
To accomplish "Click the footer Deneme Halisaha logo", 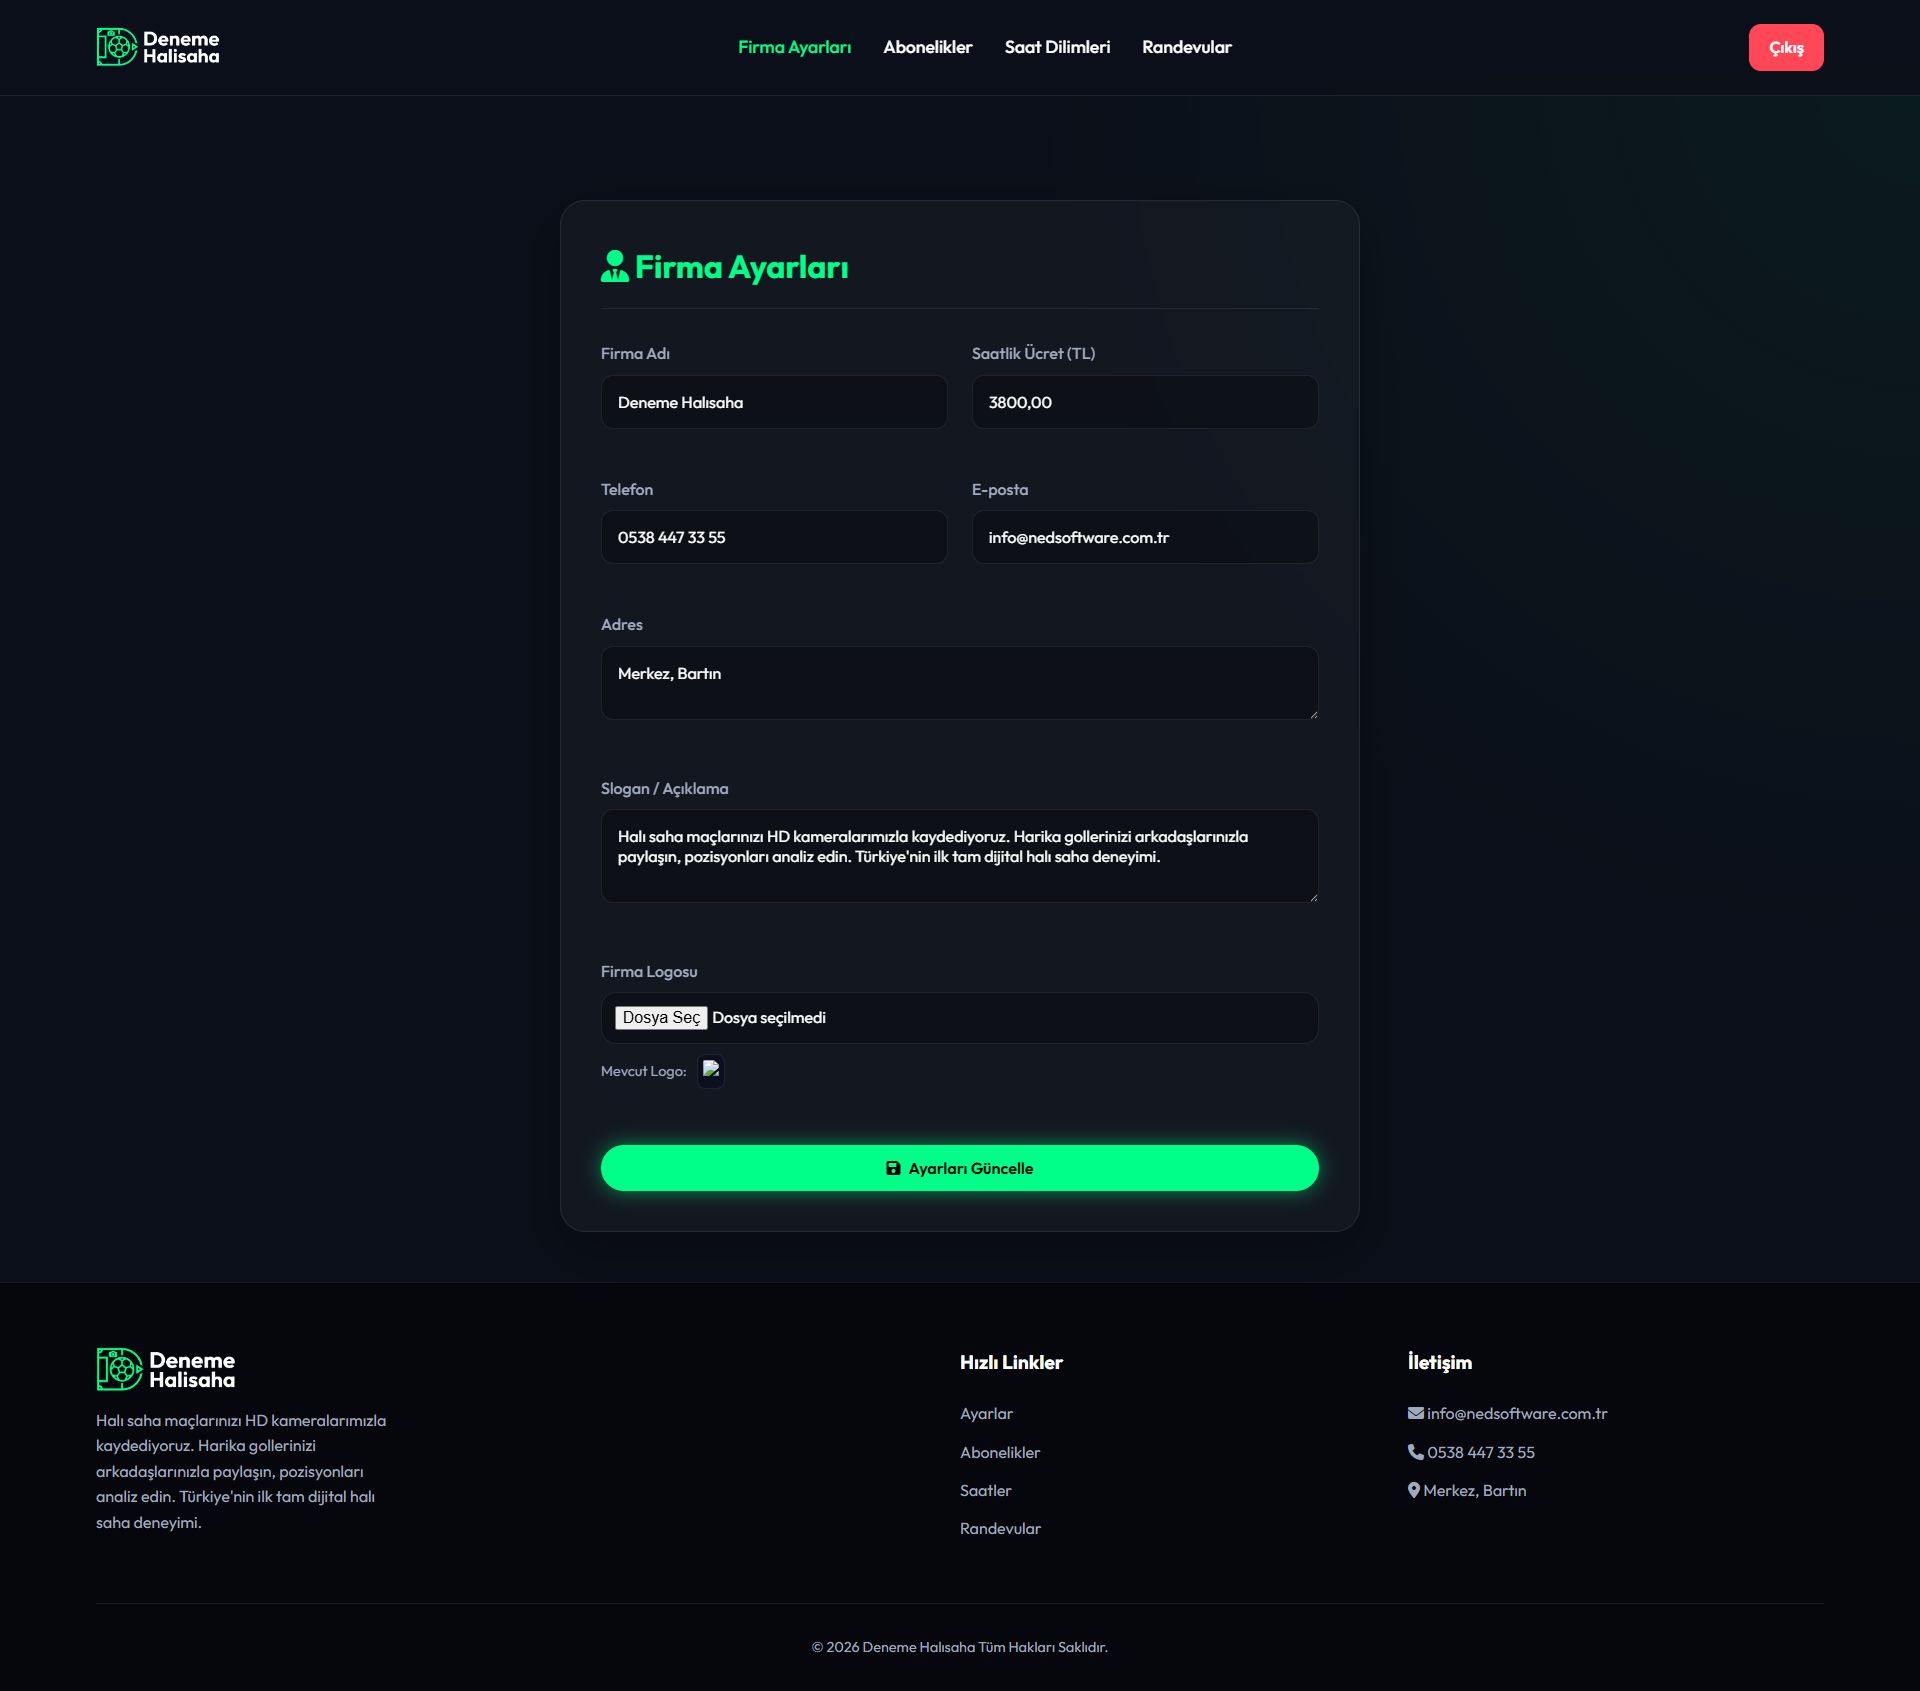I will (166, 1369).
